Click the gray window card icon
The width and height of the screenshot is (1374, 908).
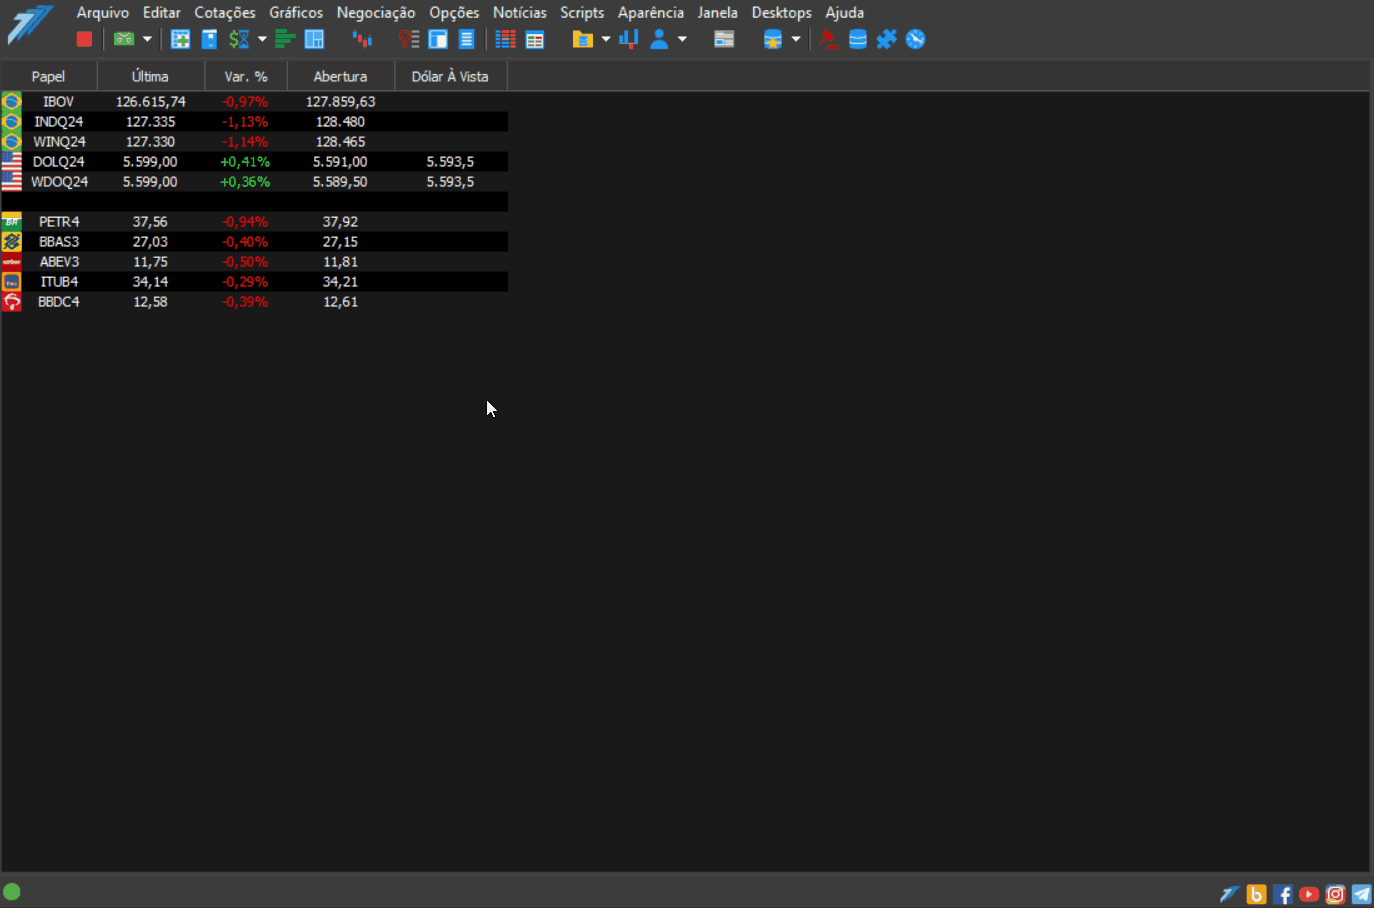point(724,39)
